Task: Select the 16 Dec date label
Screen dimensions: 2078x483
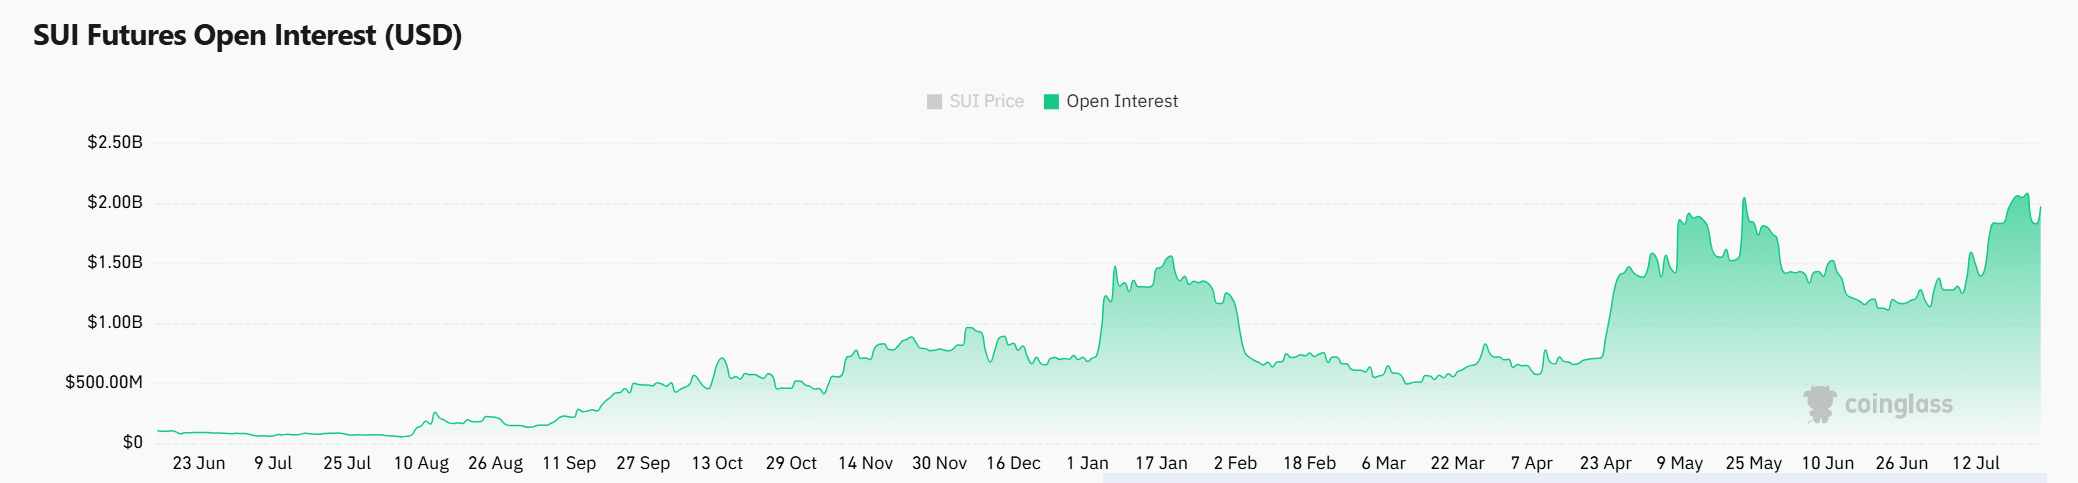Action: pyautogui.click(x=1013, y=463)
